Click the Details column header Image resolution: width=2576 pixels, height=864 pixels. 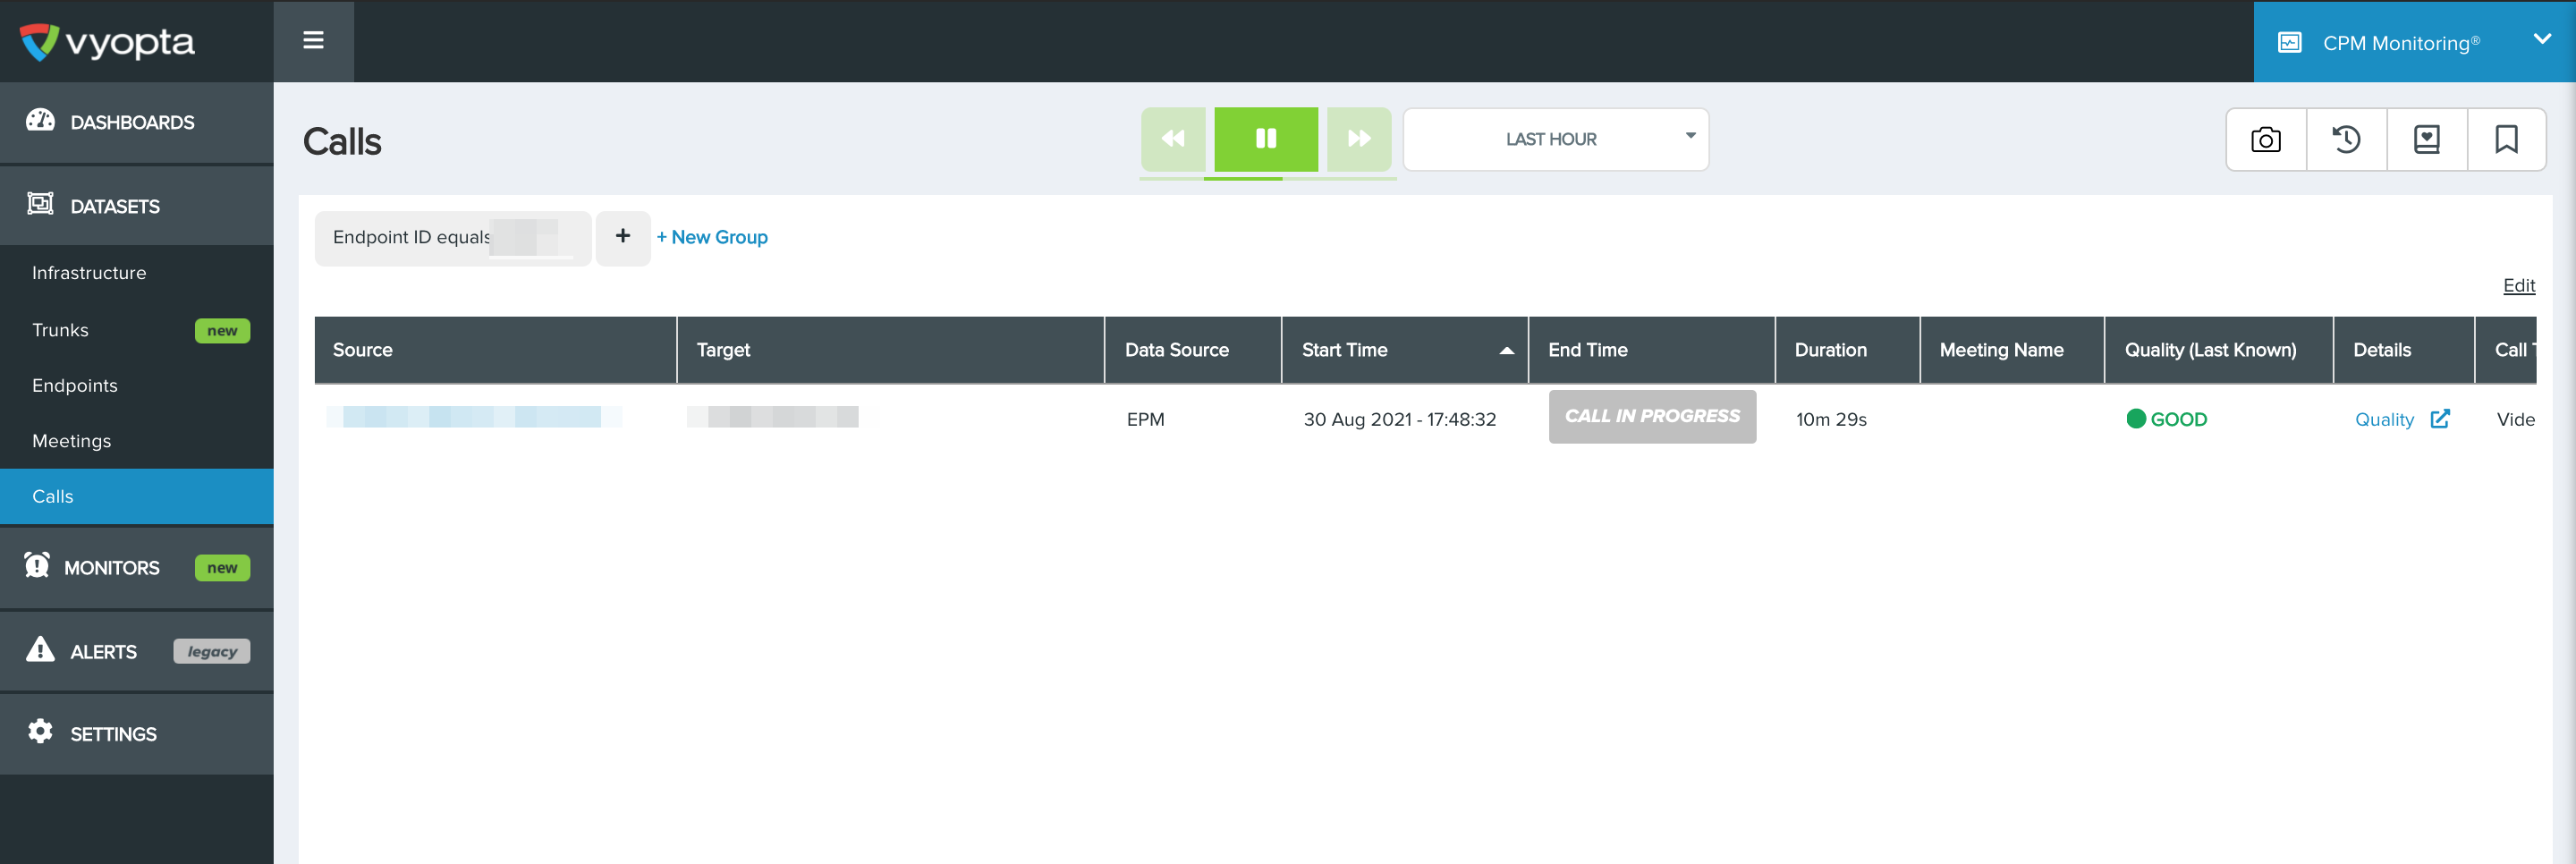(x=2403, y=350)
